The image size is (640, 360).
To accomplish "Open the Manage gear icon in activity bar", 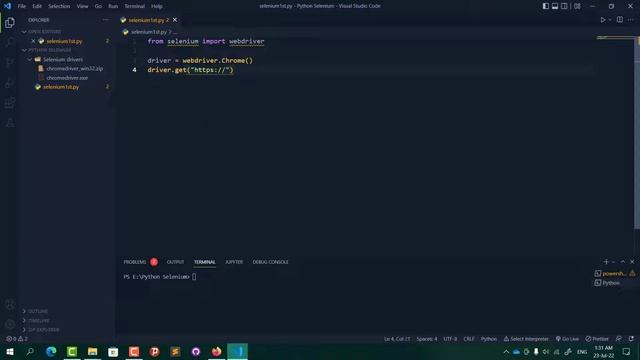I will [x=9, y=324].
